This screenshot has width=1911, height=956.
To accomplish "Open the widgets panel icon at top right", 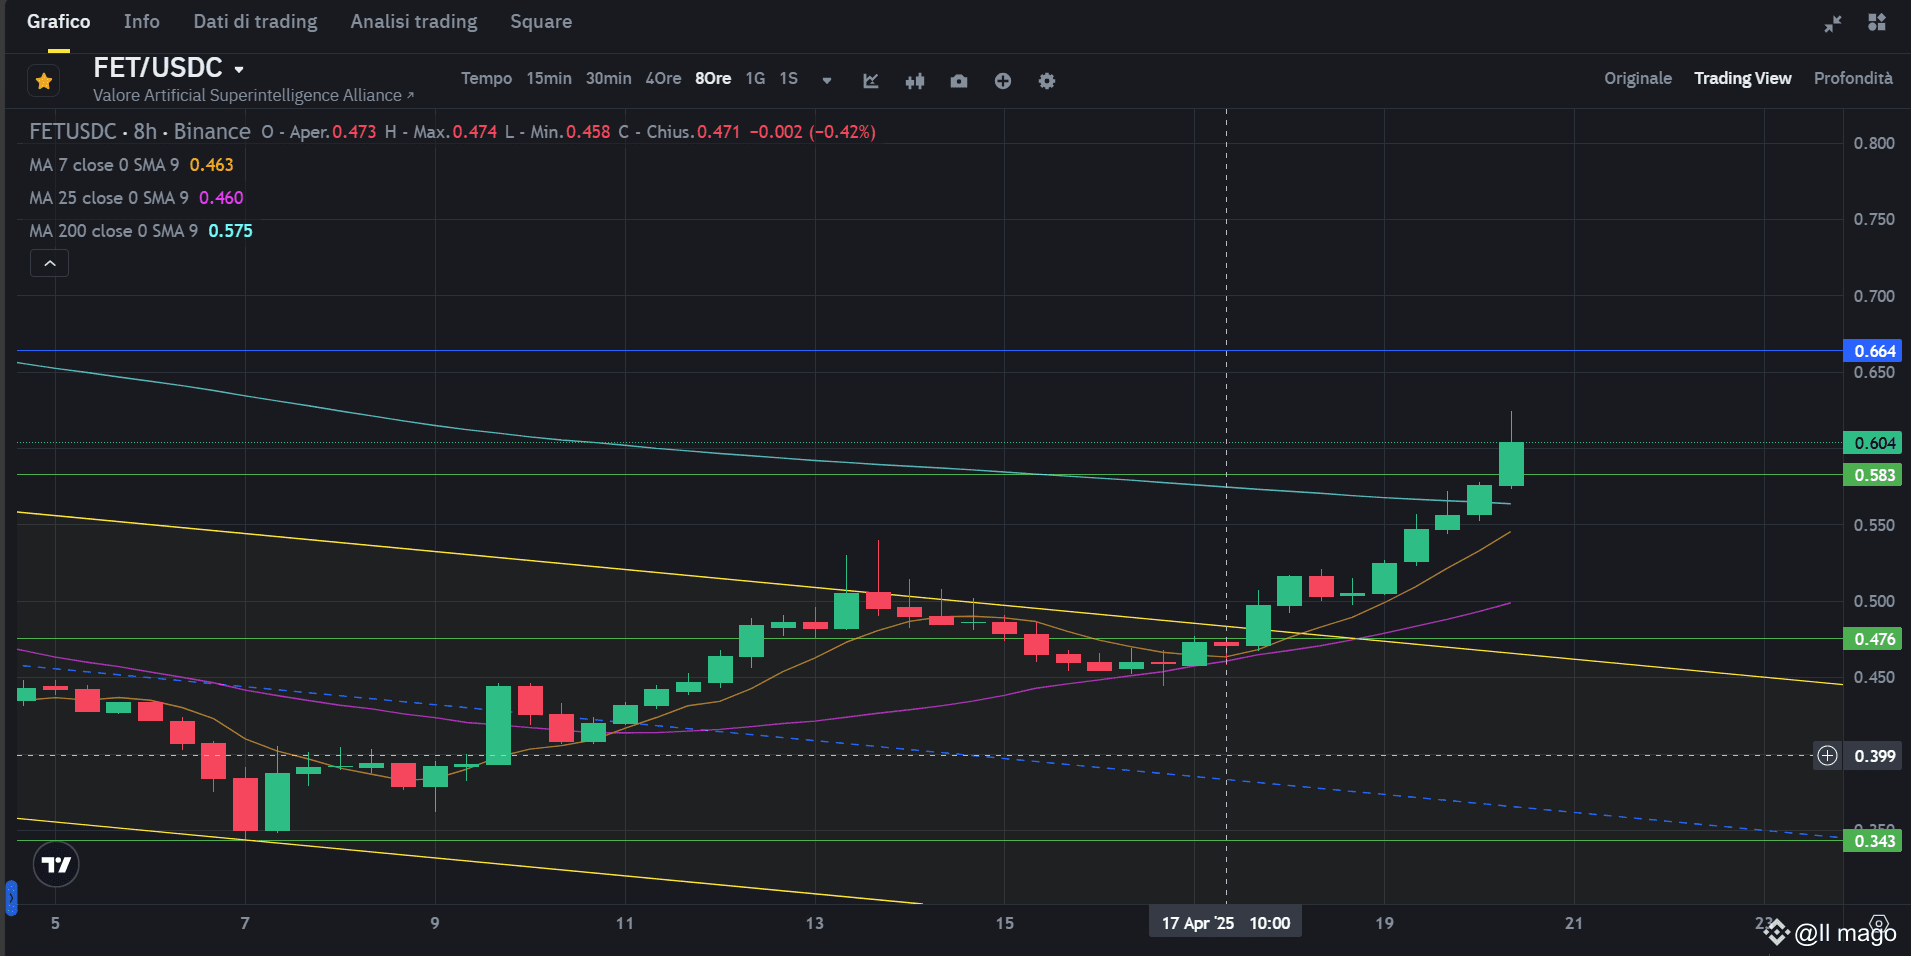I will [1878, 21].
